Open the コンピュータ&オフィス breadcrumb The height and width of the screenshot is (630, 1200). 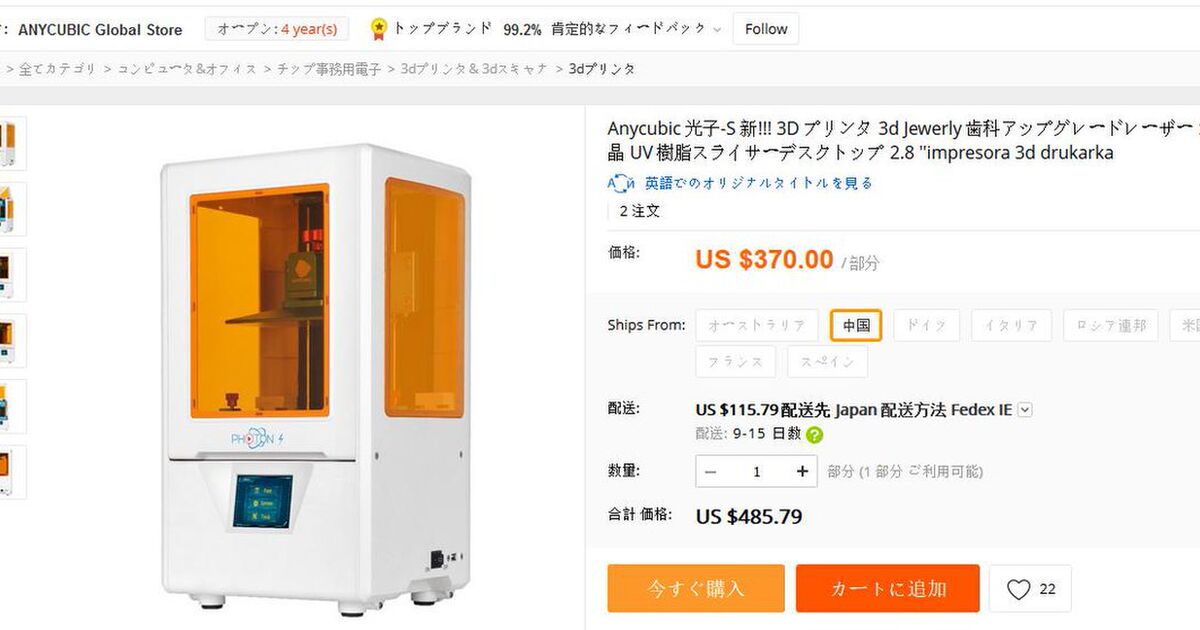tap(187, 69)
